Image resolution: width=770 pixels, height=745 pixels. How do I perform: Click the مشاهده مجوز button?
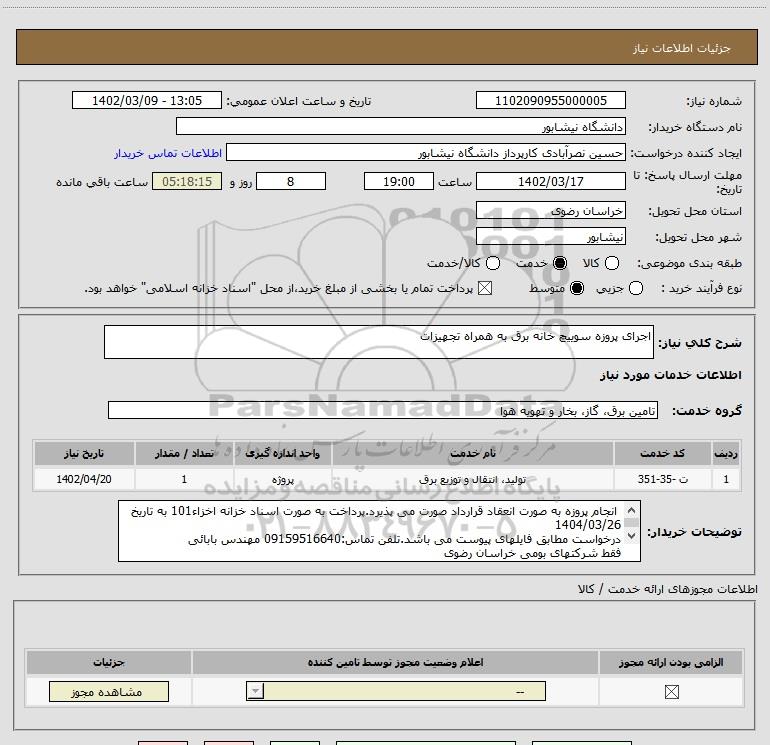pos(109,691)
